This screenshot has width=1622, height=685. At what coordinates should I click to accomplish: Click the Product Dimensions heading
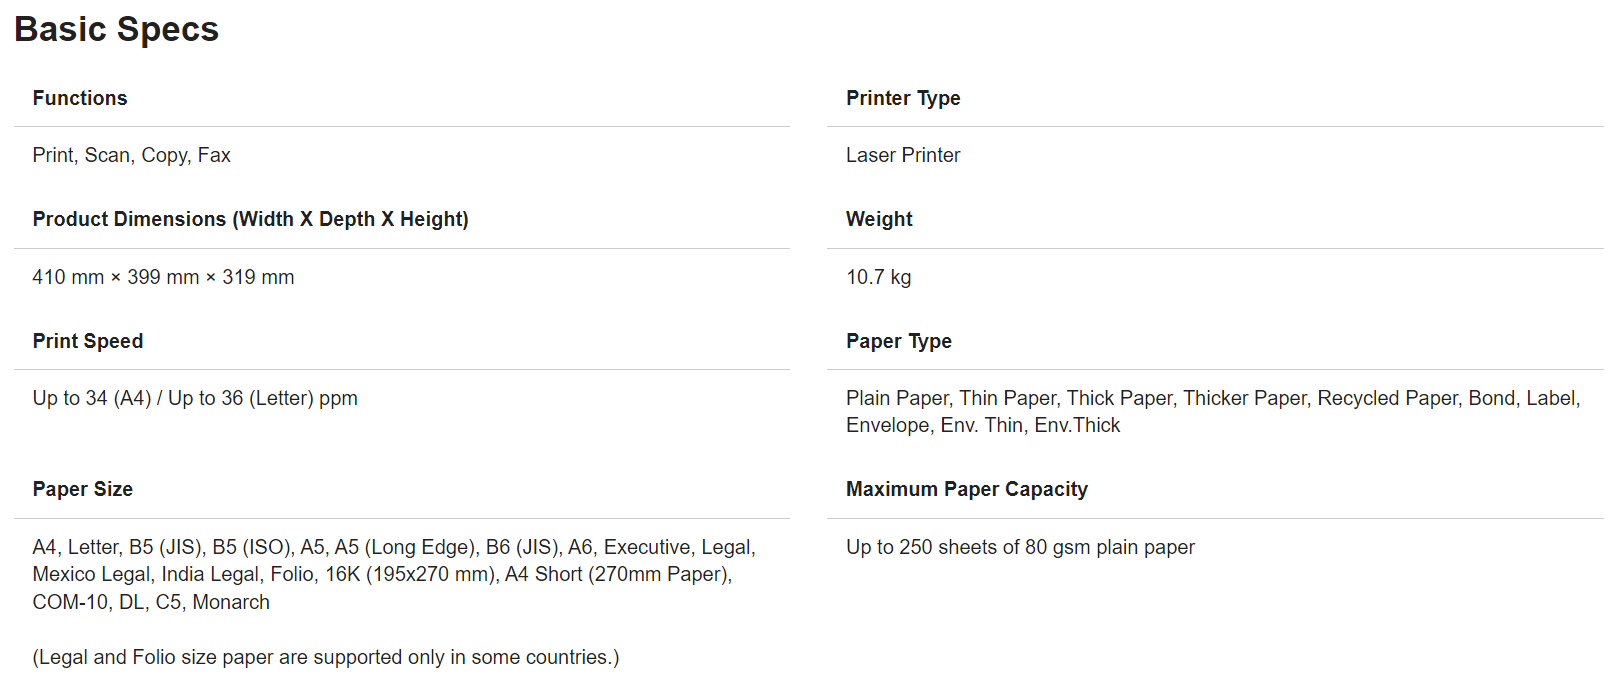coord(250,219)
